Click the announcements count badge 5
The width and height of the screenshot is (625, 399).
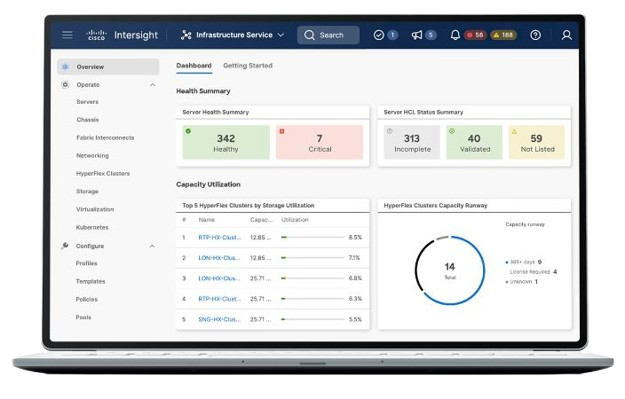tap(430, 35)
